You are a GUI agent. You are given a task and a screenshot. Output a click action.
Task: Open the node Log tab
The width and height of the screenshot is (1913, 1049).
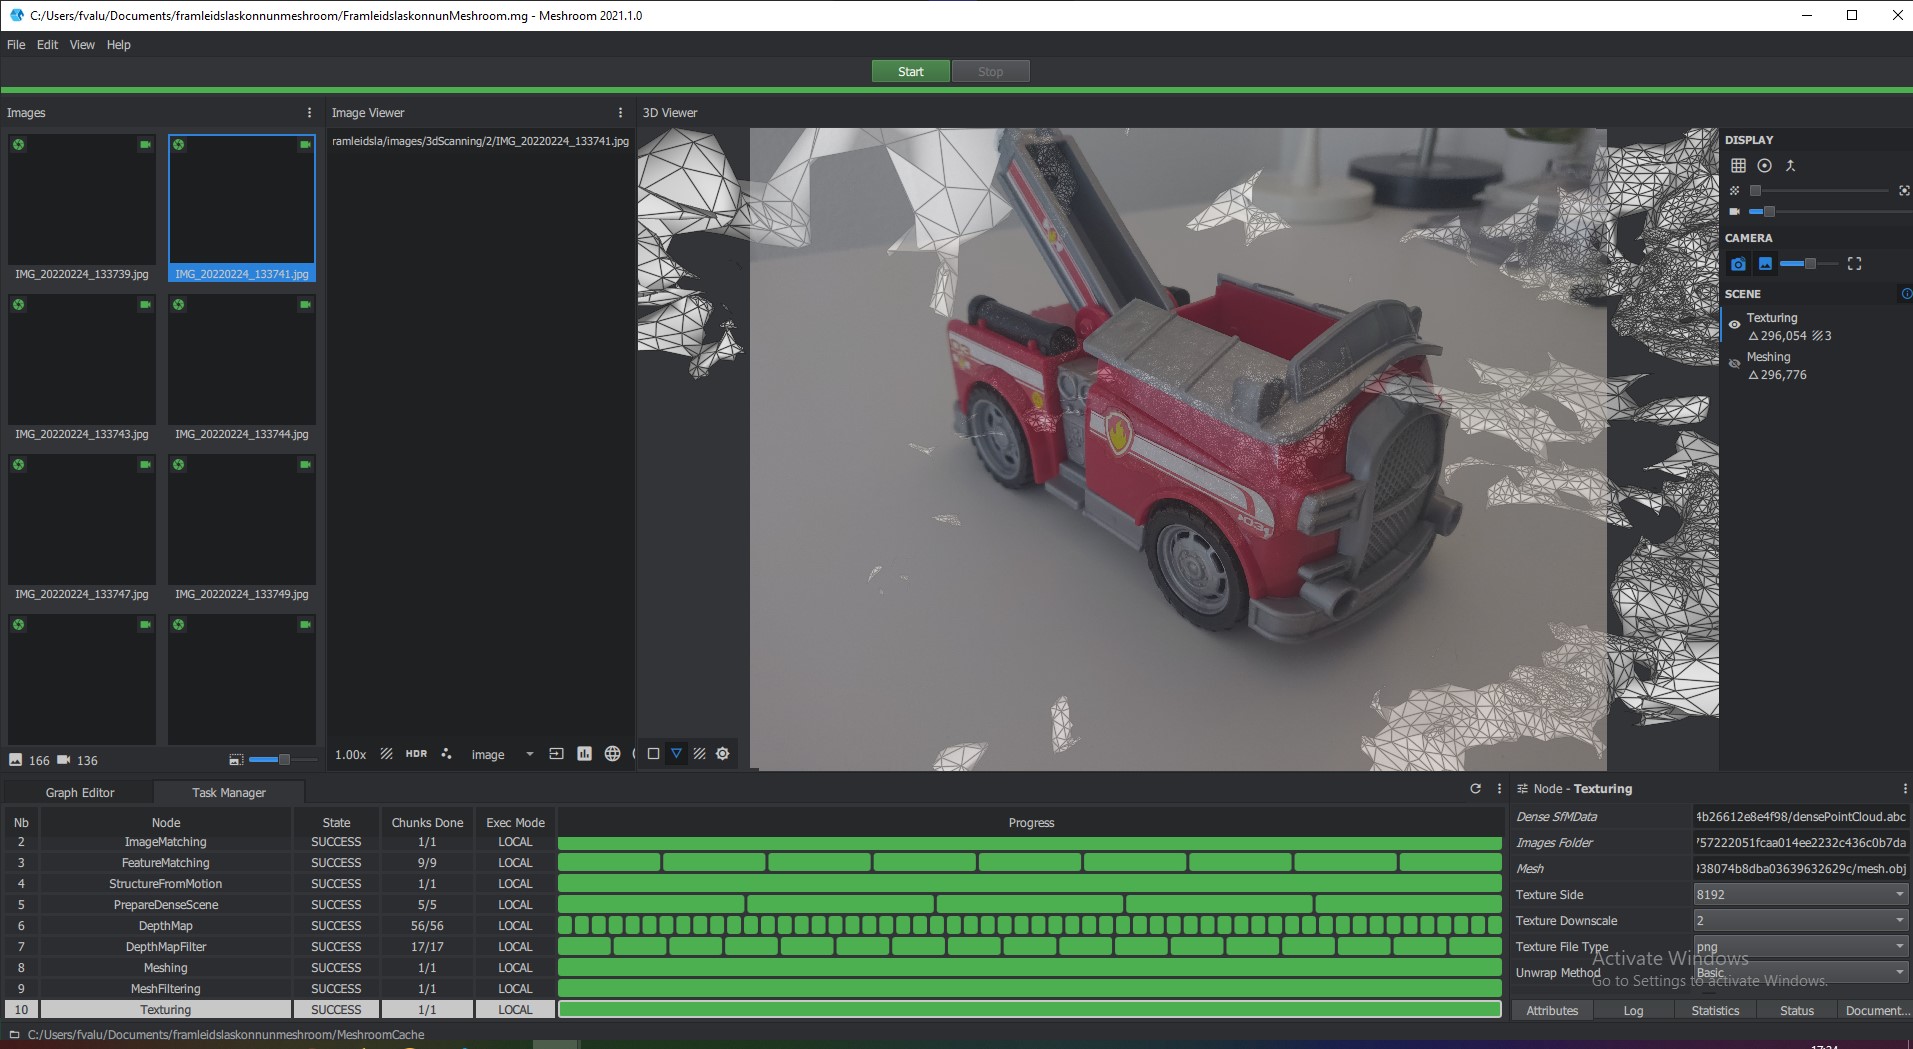tap(1633, 1011)
